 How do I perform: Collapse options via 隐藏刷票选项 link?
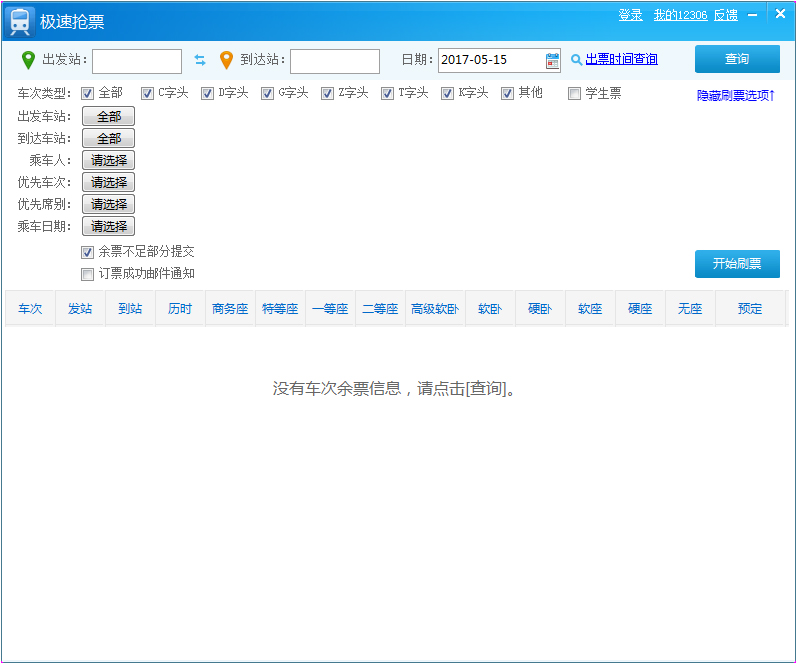pyautogui.click(x=736, y=96)
